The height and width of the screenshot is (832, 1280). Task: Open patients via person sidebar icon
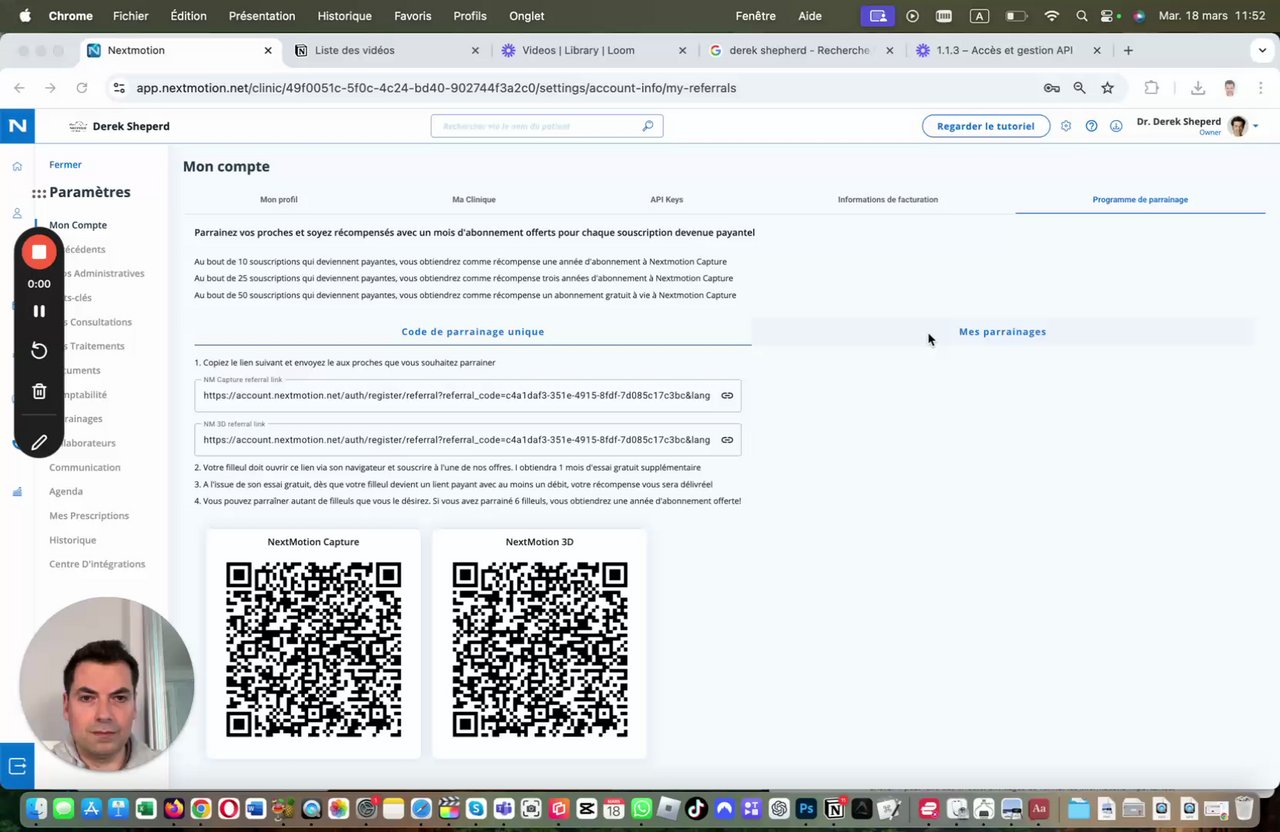tap(17, 213)
